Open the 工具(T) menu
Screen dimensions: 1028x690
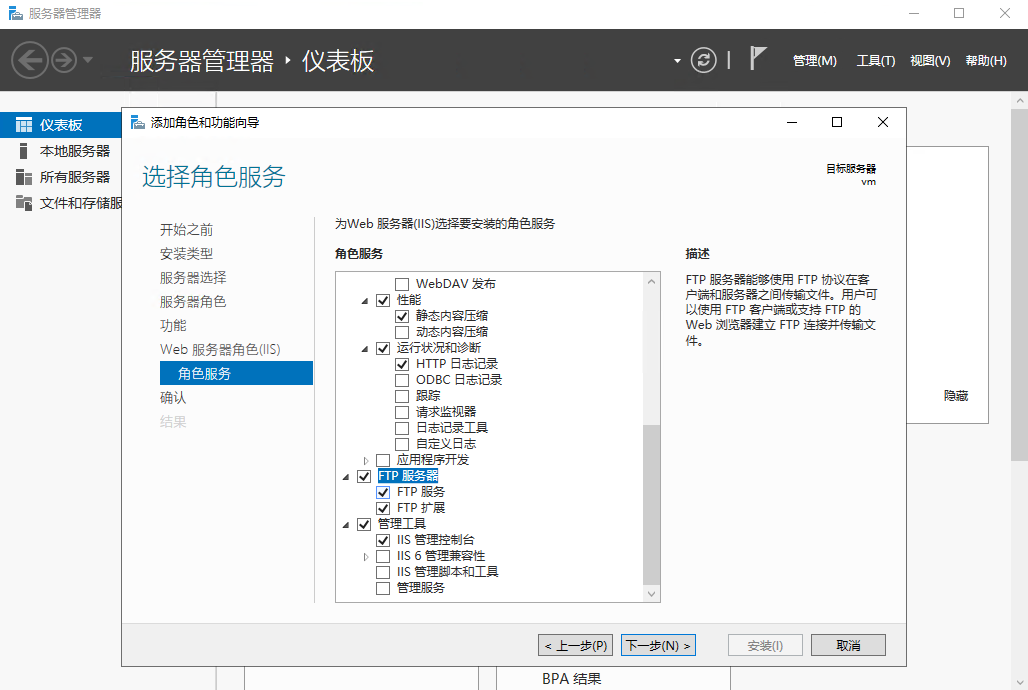tap(875, 61)
